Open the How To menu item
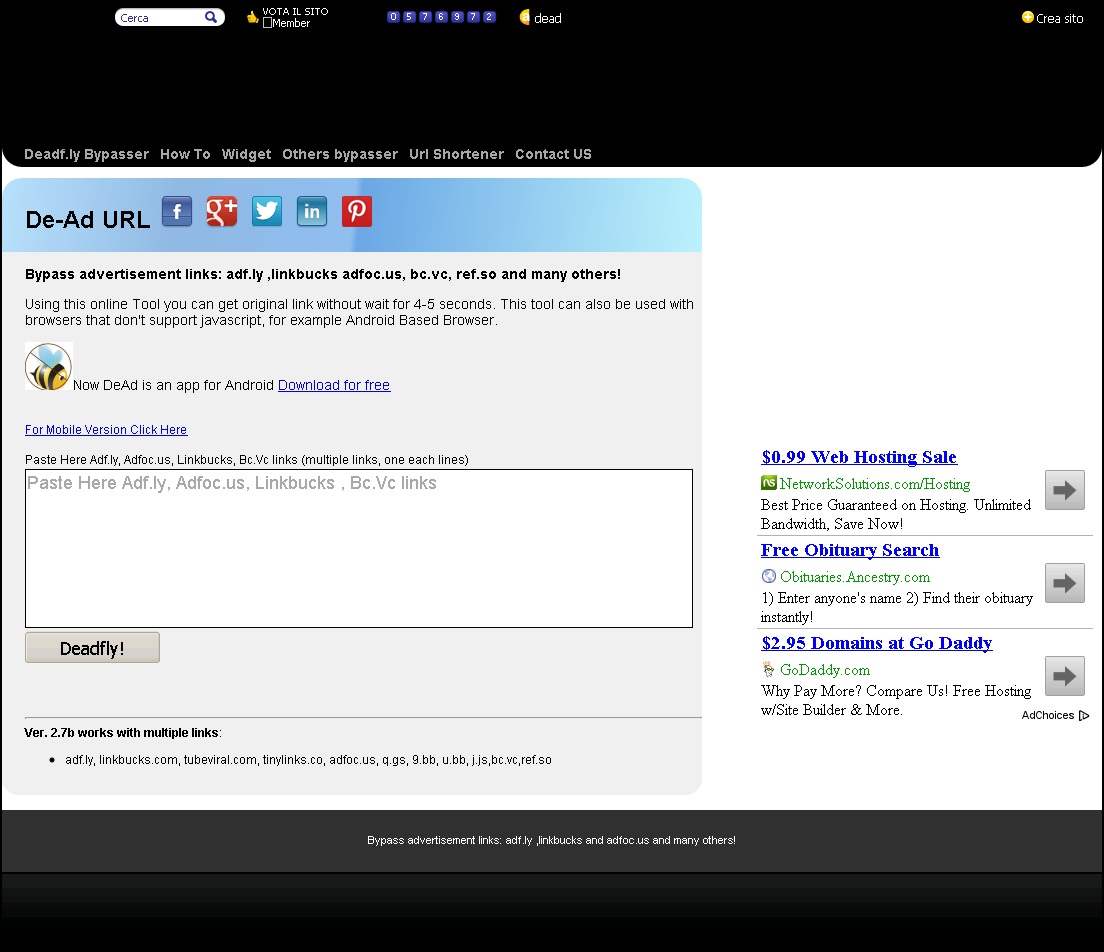 tap(185, 154)
